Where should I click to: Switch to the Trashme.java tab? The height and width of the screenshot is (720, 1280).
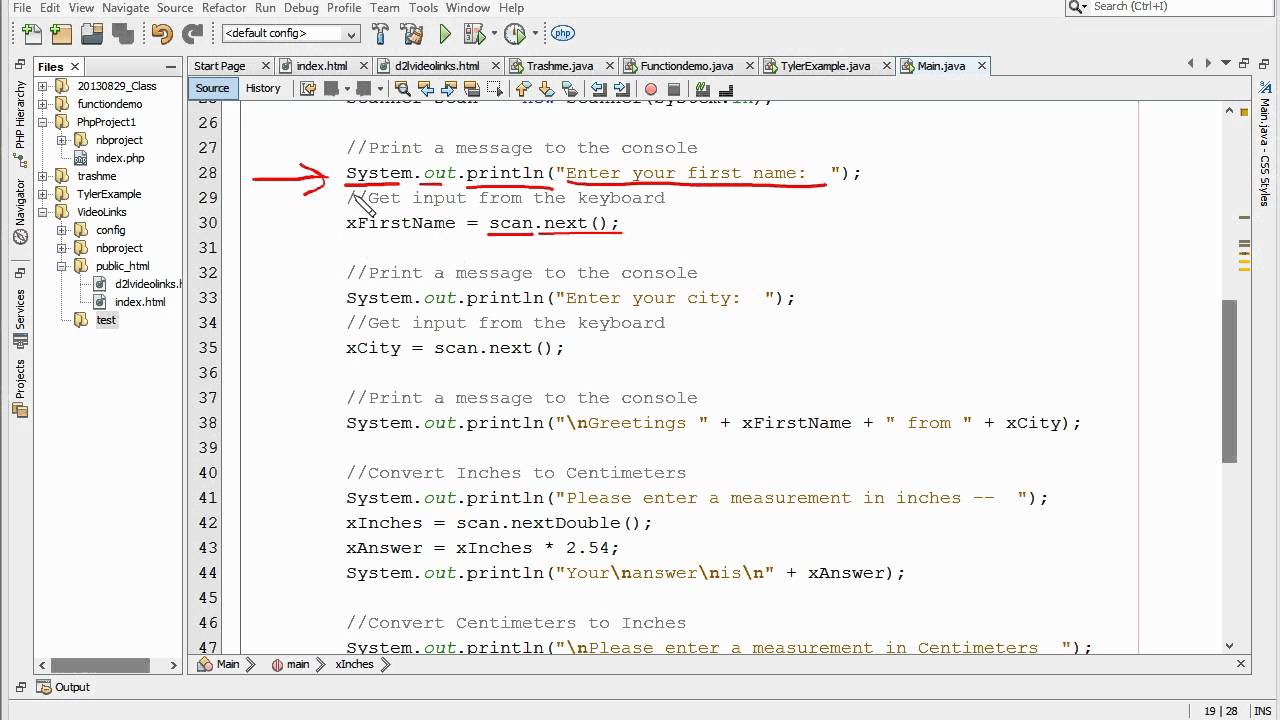[560, 66]
